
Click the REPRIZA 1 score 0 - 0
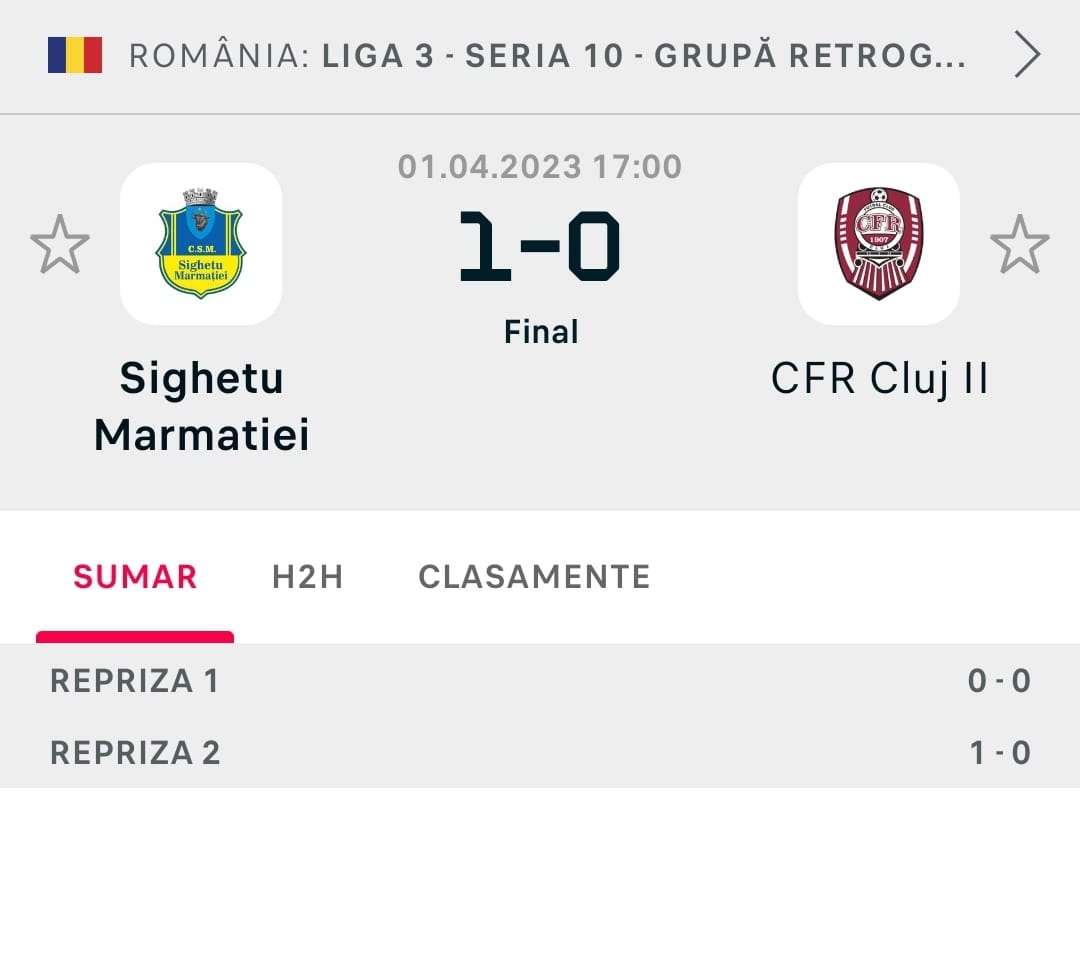(998, 681)
